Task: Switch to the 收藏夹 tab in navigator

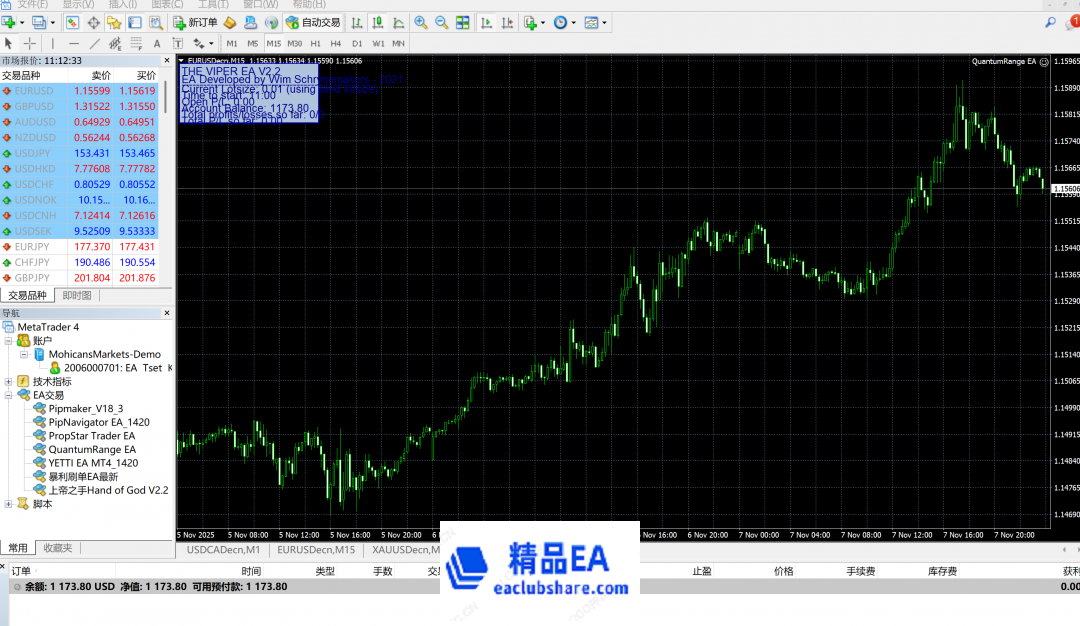Action: (57, 548)
